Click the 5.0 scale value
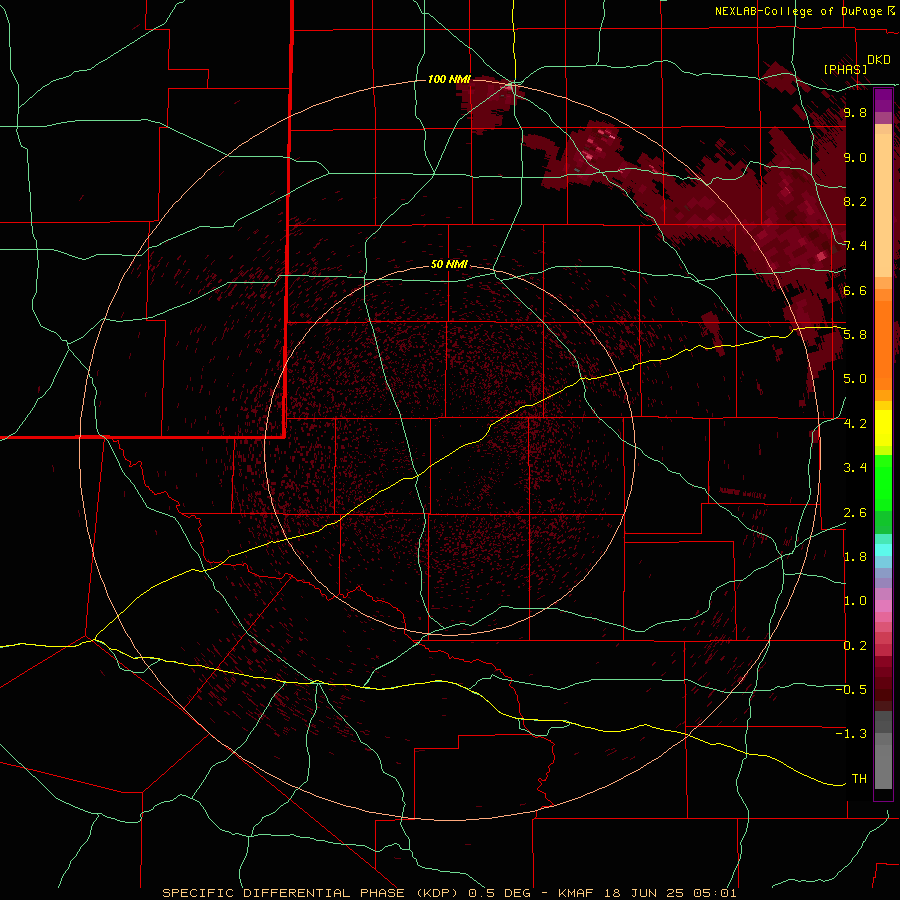 [x=855, y=379]
